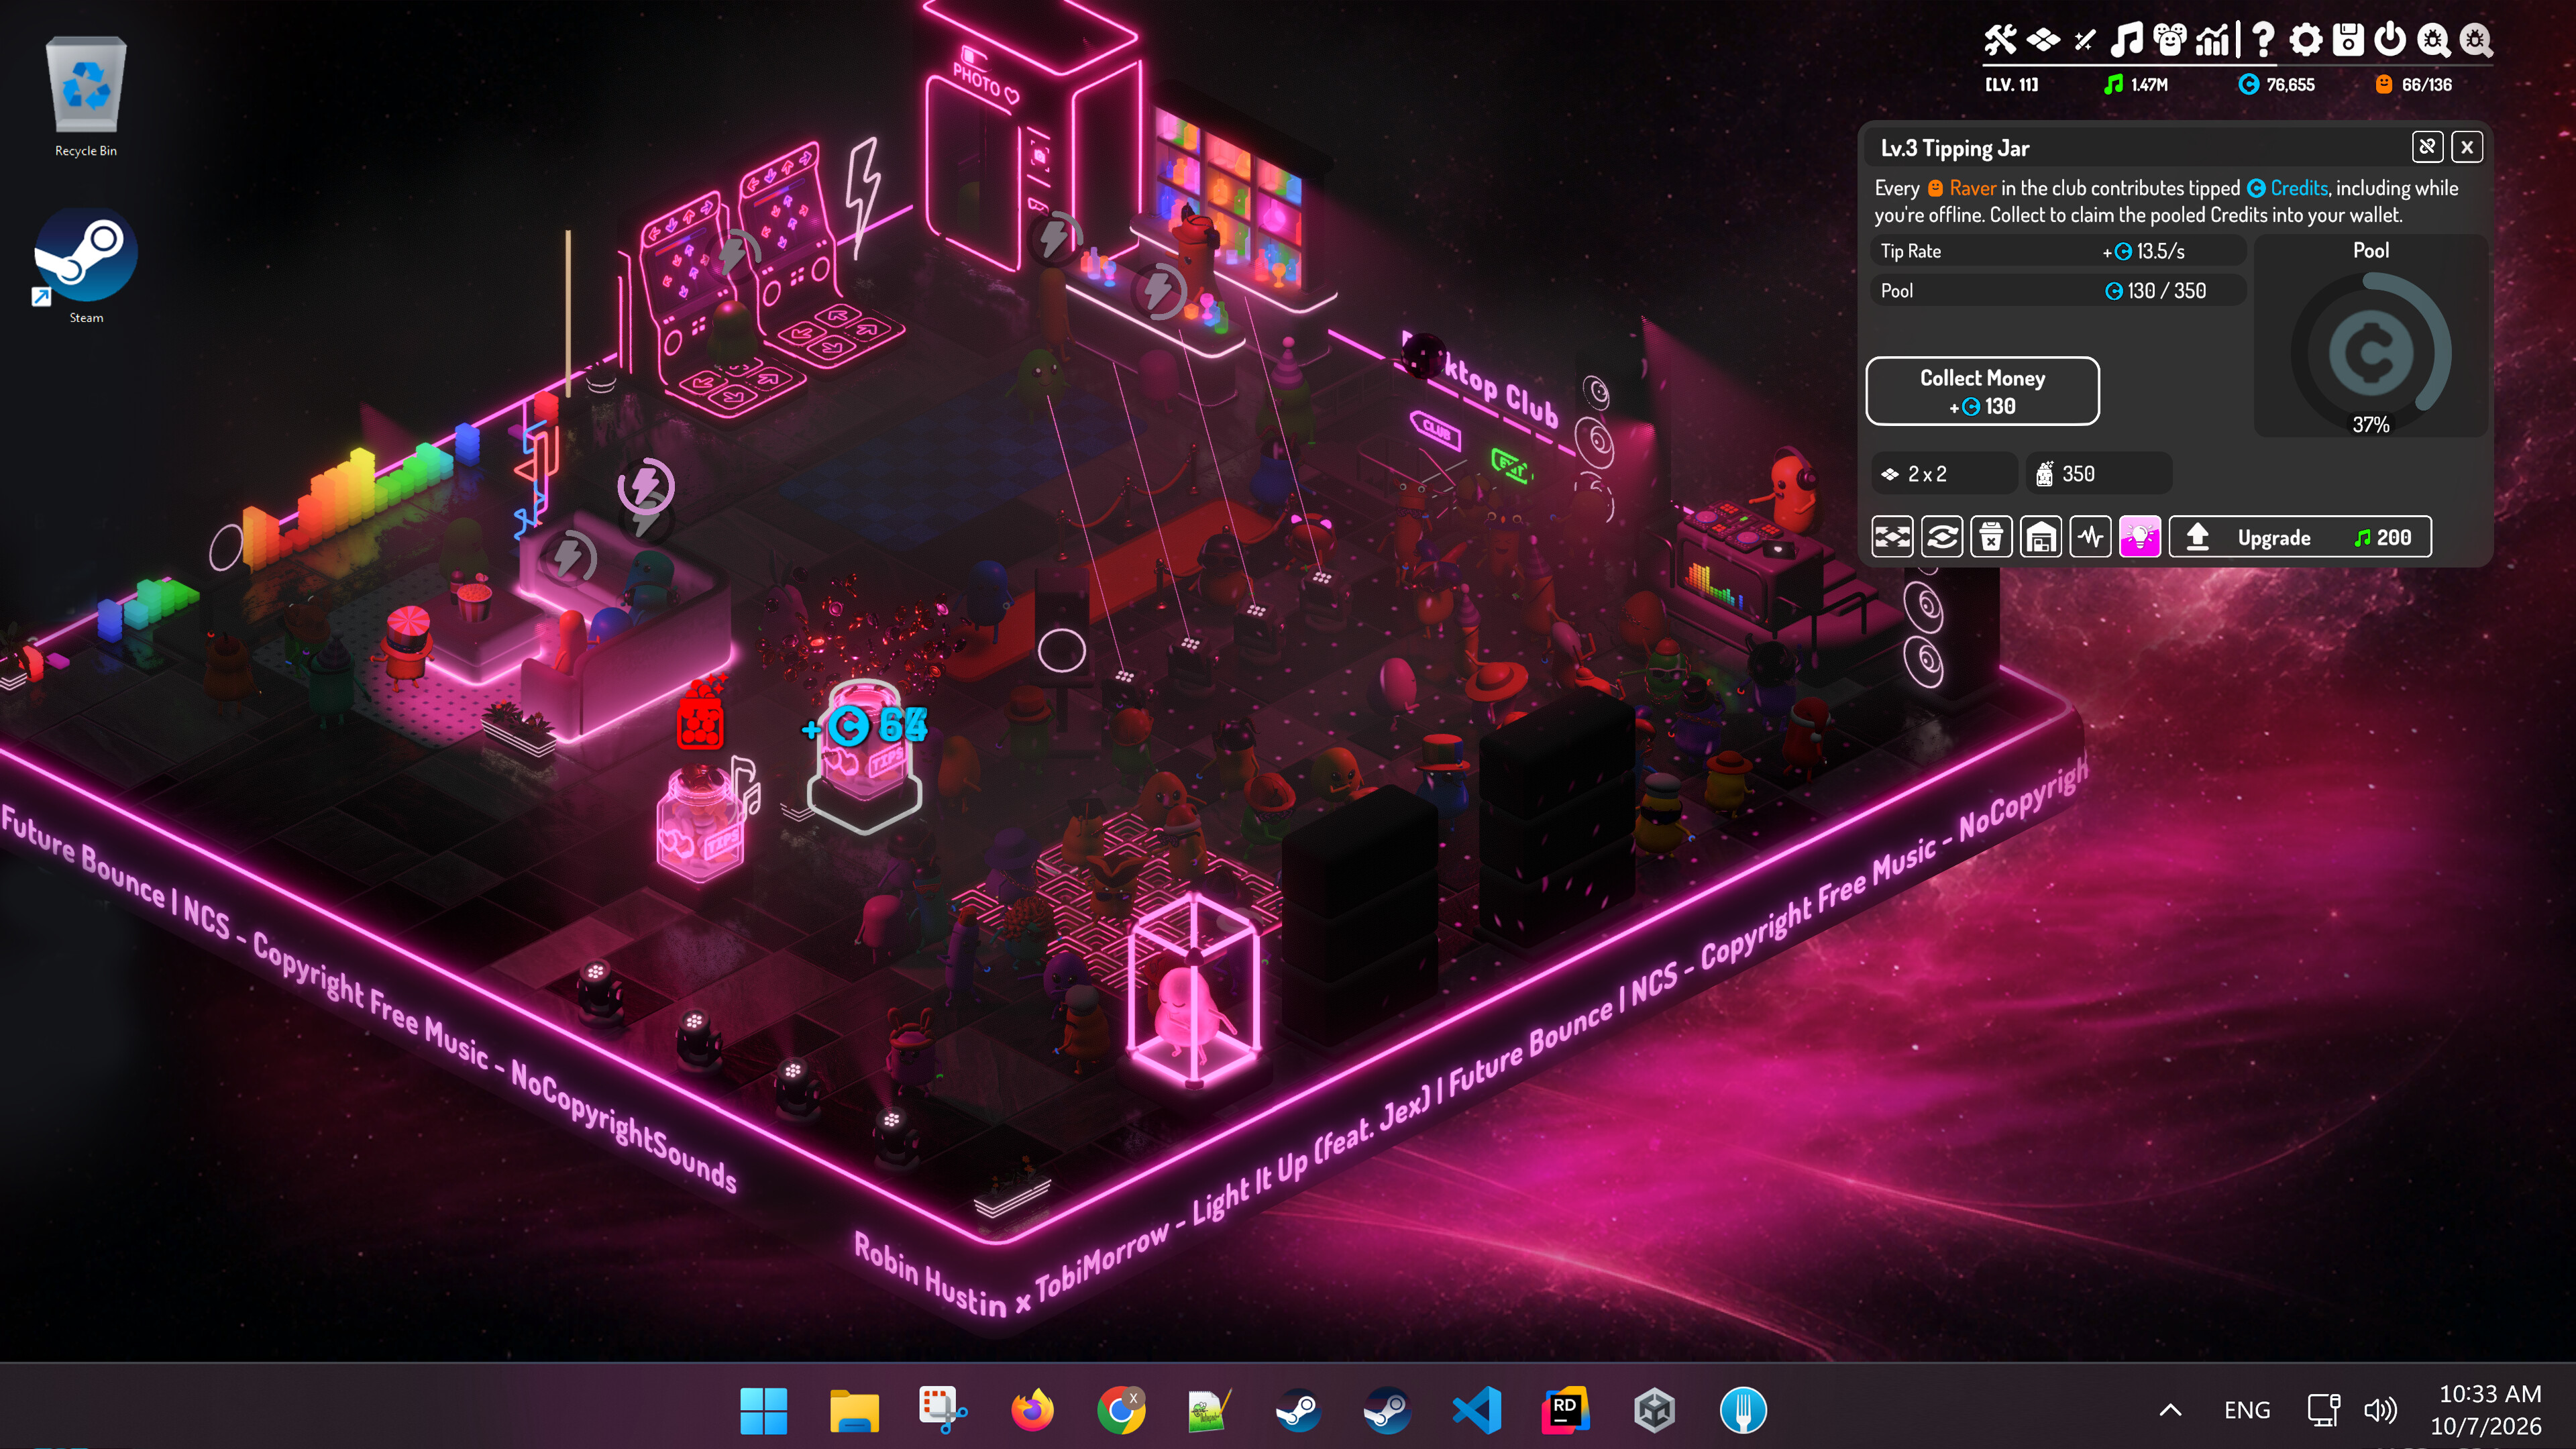Open the volume speaker tray icon

coord(2380,1410)
